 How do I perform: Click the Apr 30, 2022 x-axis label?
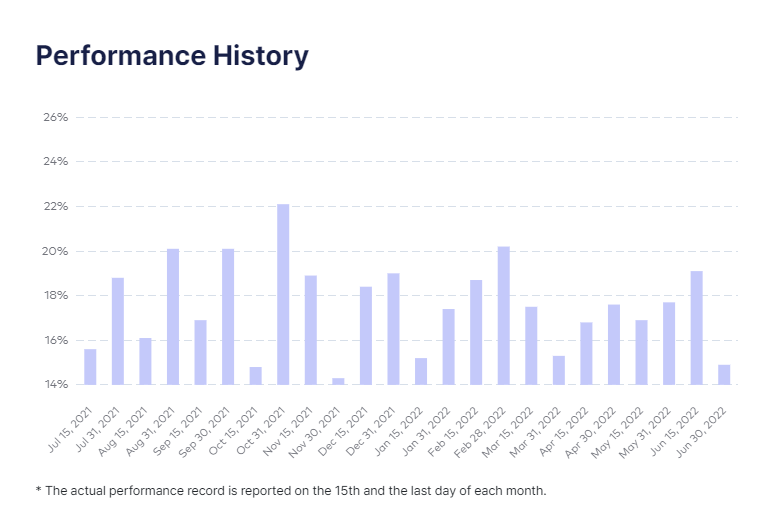[591, 432]
